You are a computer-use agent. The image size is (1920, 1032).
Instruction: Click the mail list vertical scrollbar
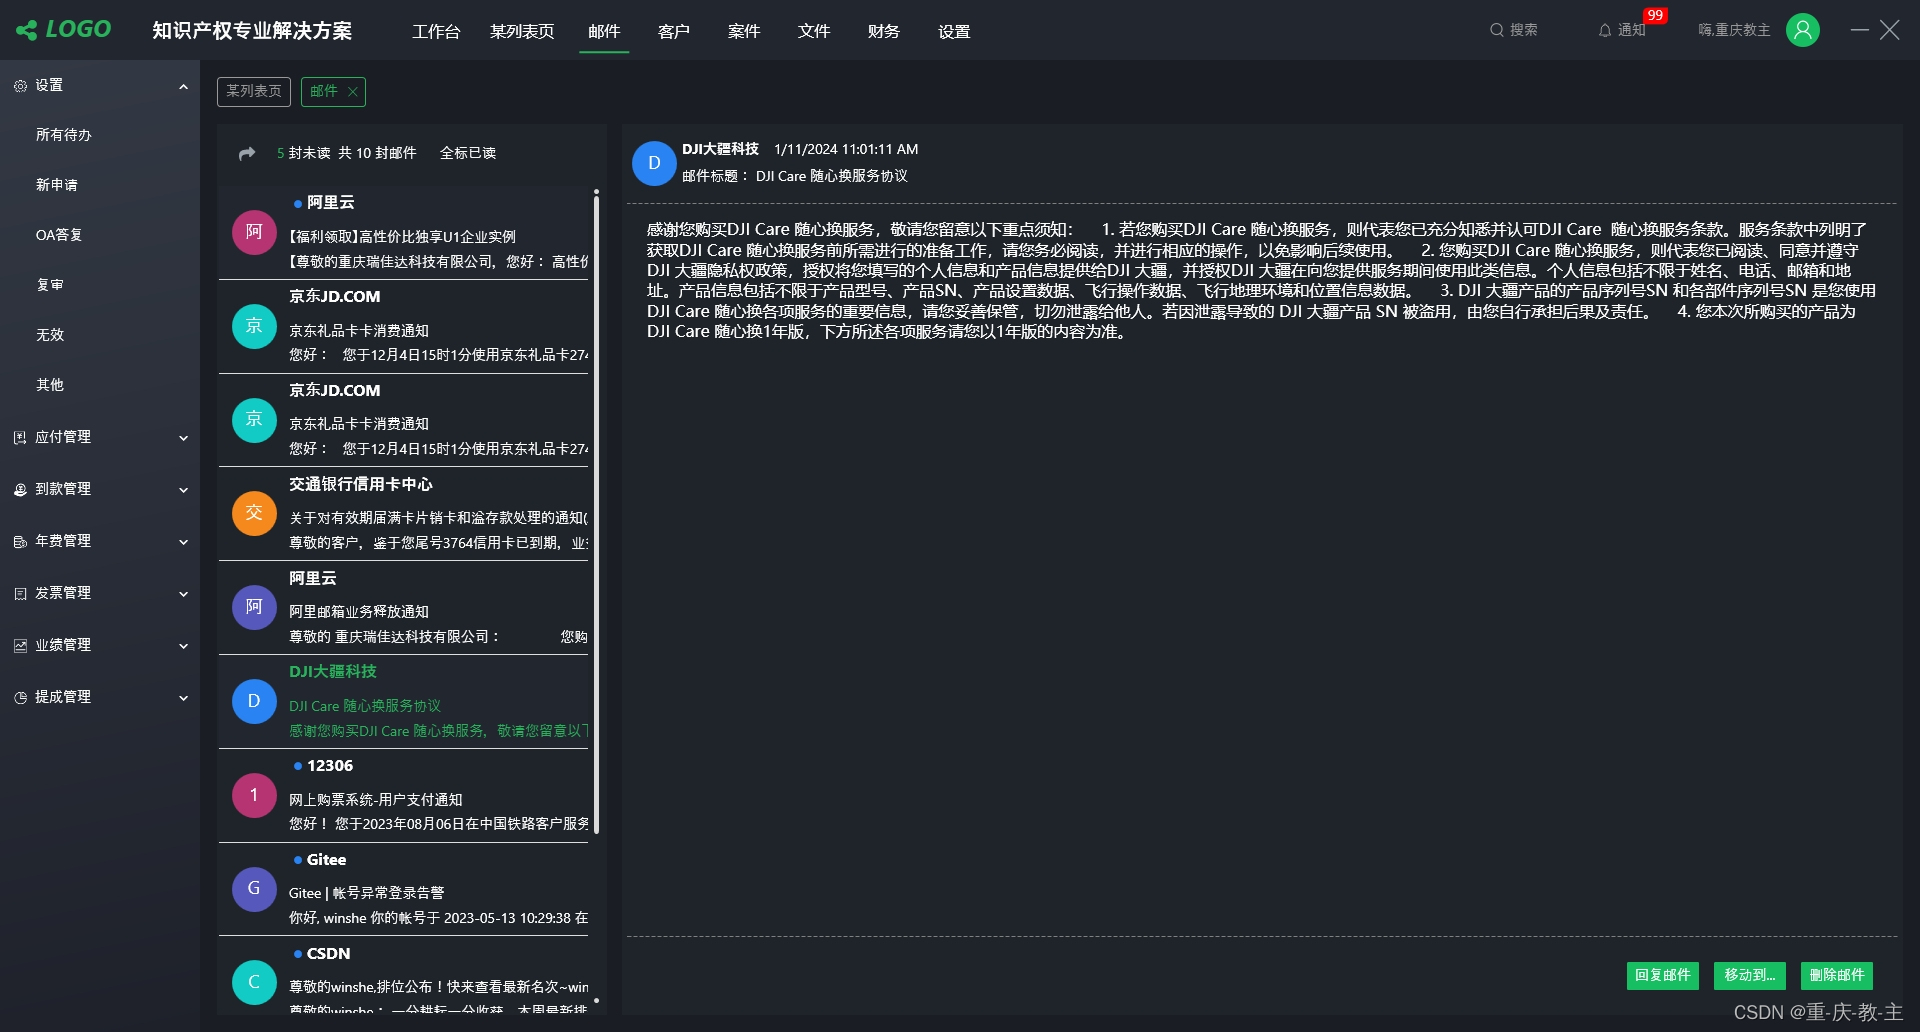(597, 513)
